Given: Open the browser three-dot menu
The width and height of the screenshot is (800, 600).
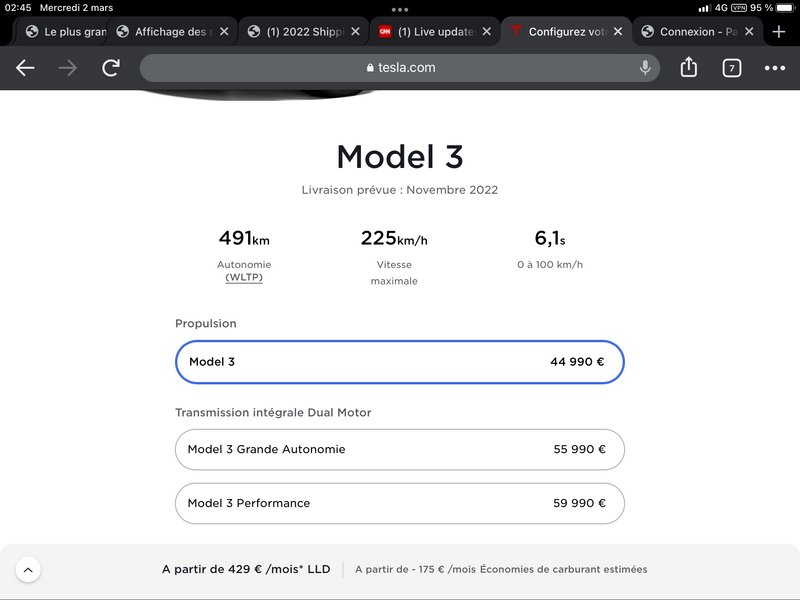Looking at the screenshot, I should [x=774, y=68].
